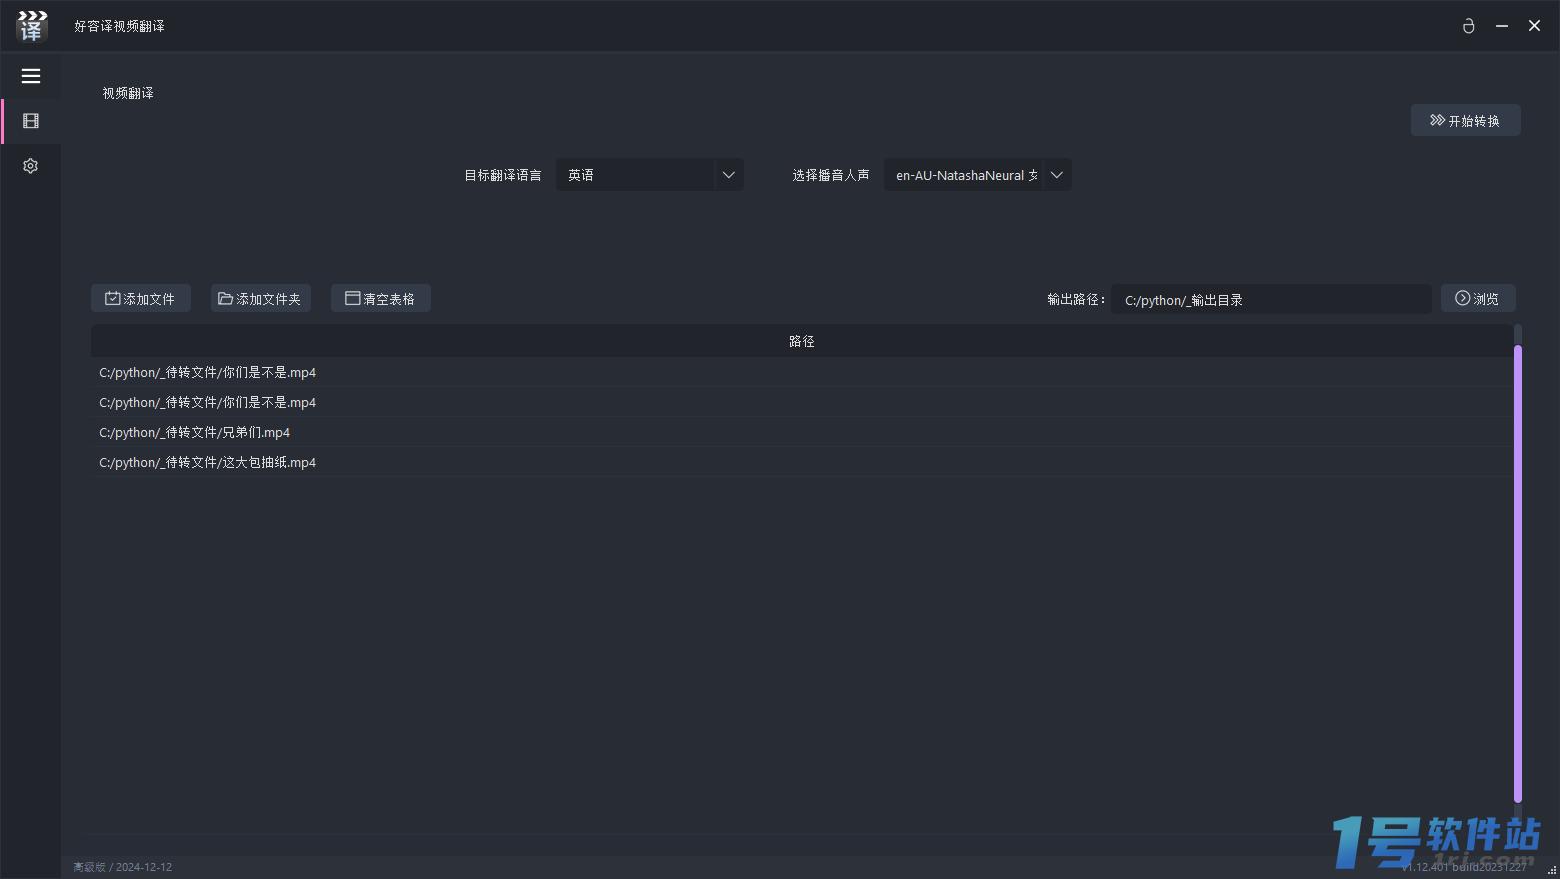Click the lock icon in title bar

click(x=1468, y=26)
